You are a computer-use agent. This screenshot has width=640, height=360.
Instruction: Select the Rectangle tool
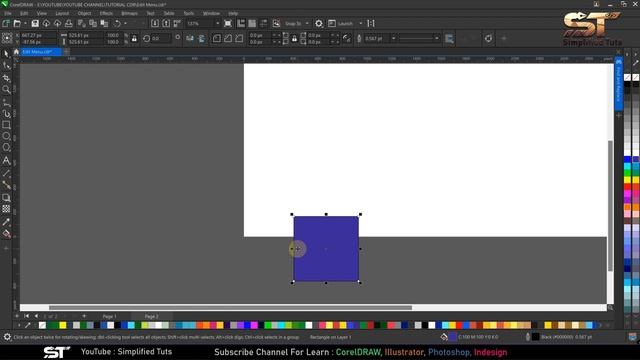[x=6, y=125]
